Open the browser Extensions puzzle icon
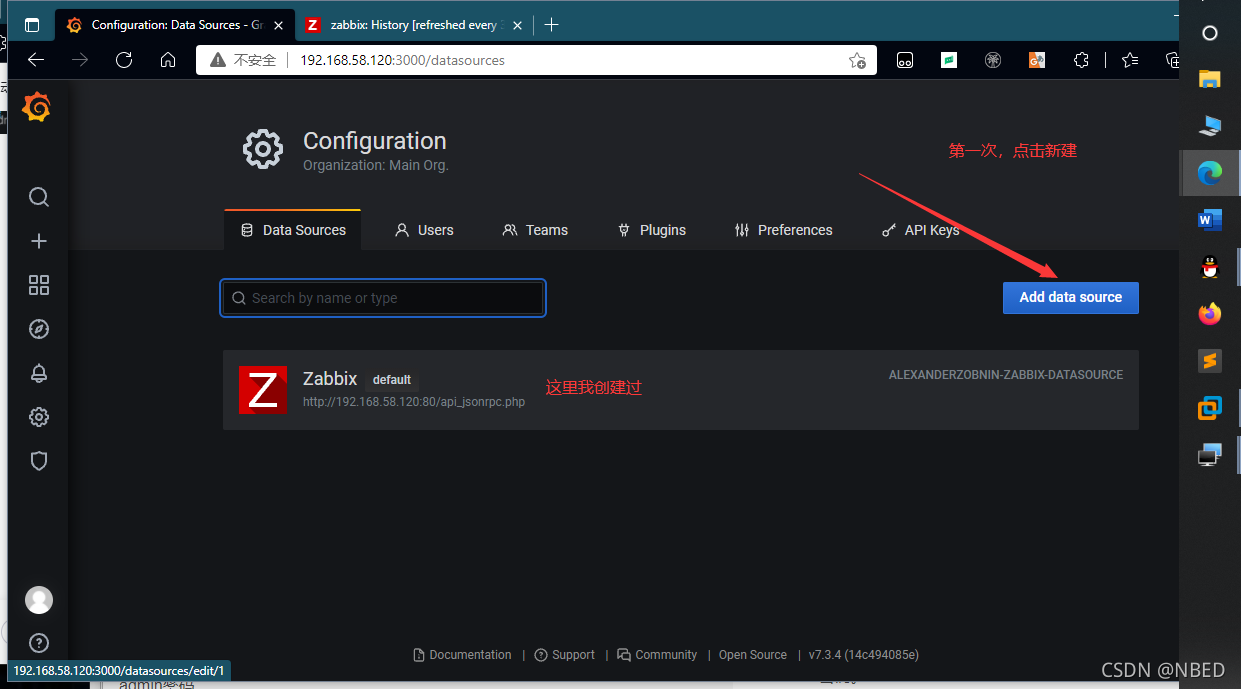The height and width of the screenshot is (689, 1241). (1081, 60)
